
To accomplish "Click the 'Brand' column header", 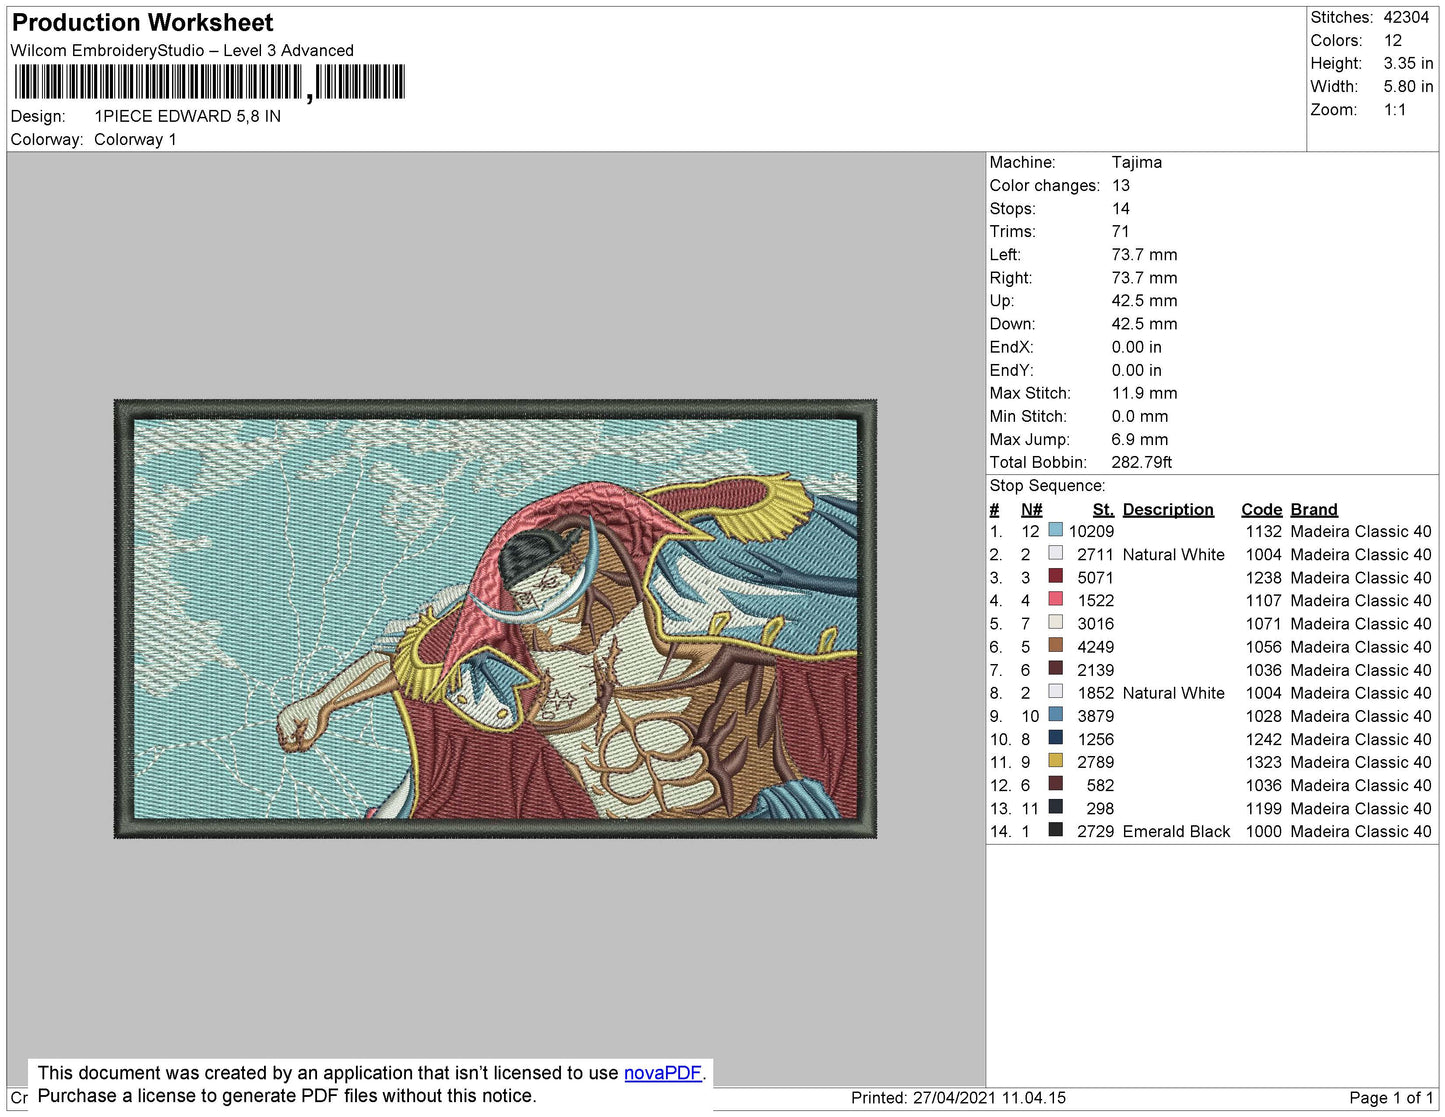I will click(1314, 509).
